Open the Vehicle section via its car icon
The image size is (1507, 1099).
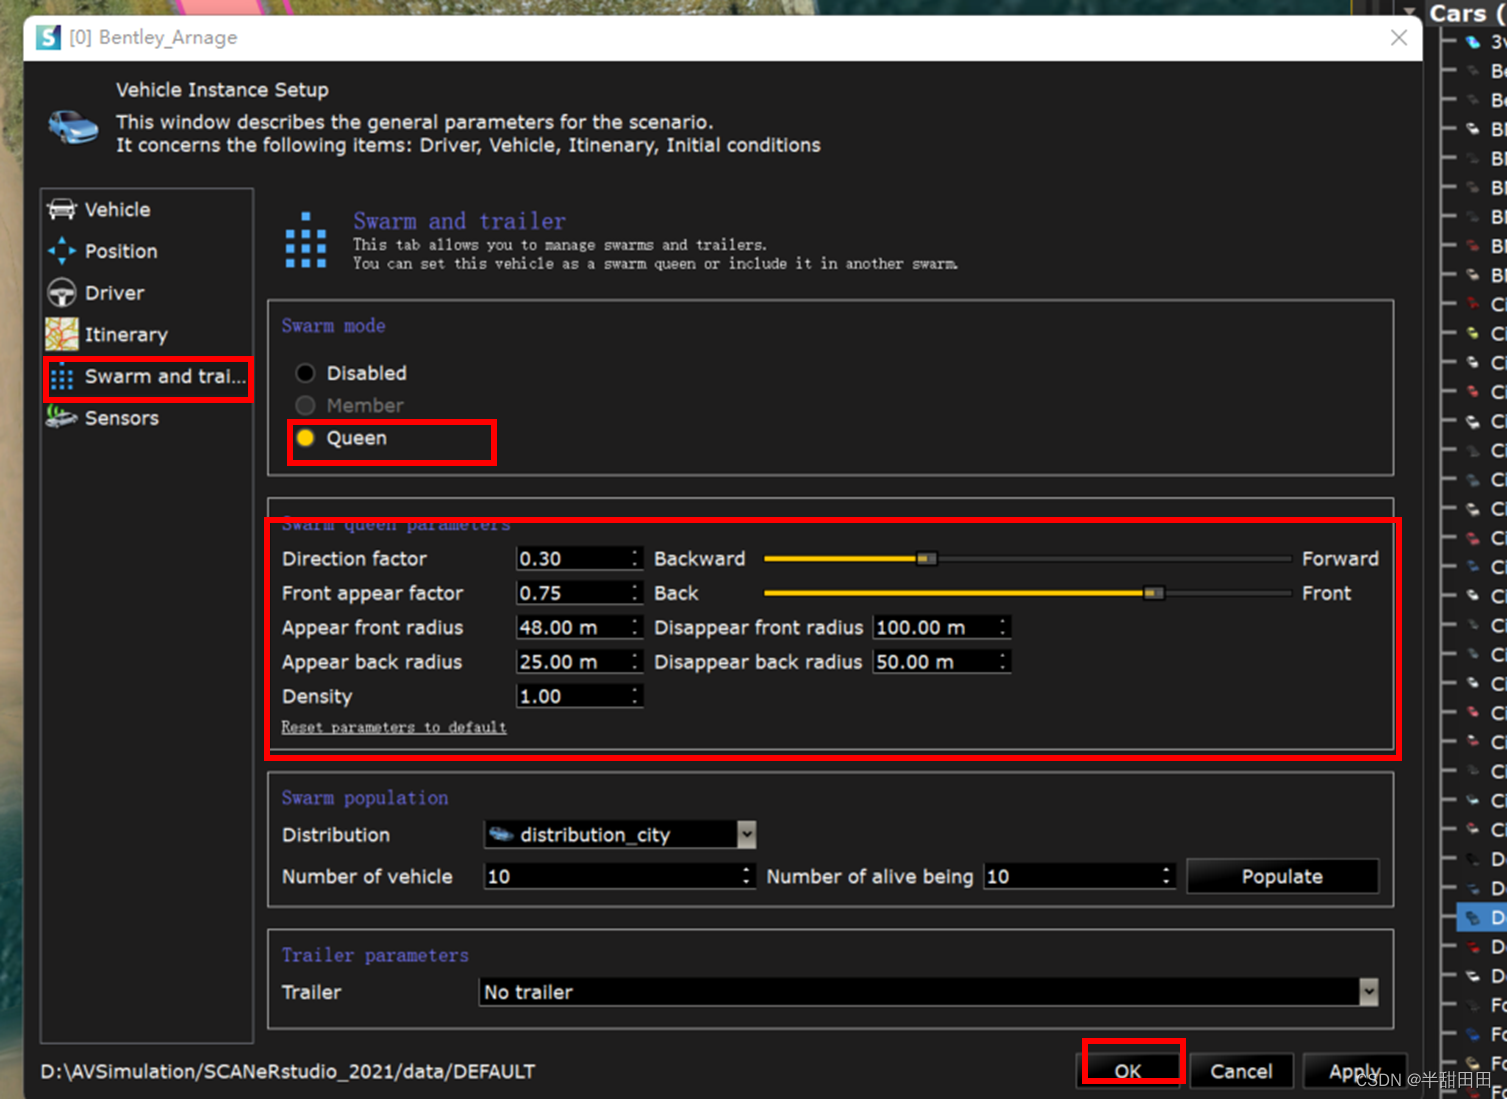click(62, 209)
